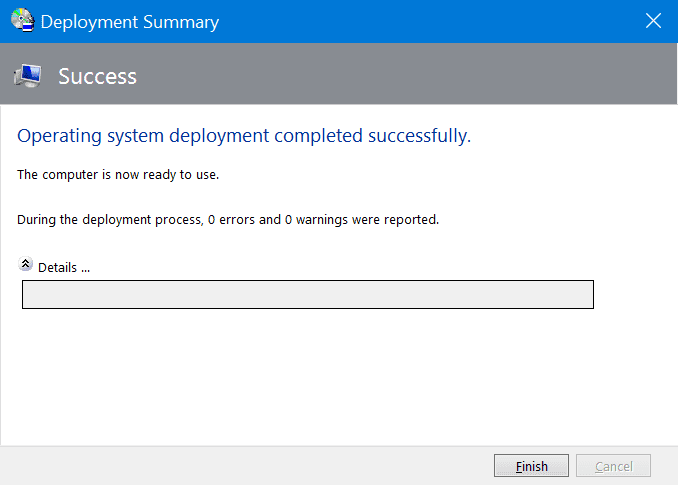Click inside the empty details text box

307,294
